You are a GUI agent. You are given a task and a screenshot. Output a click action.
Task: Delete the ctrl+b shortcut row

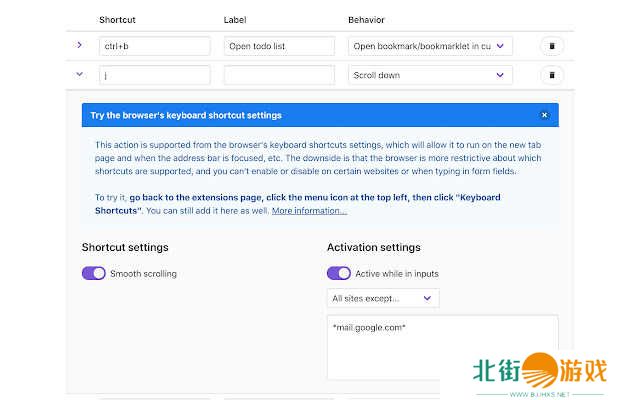click(x=551, y=46)
